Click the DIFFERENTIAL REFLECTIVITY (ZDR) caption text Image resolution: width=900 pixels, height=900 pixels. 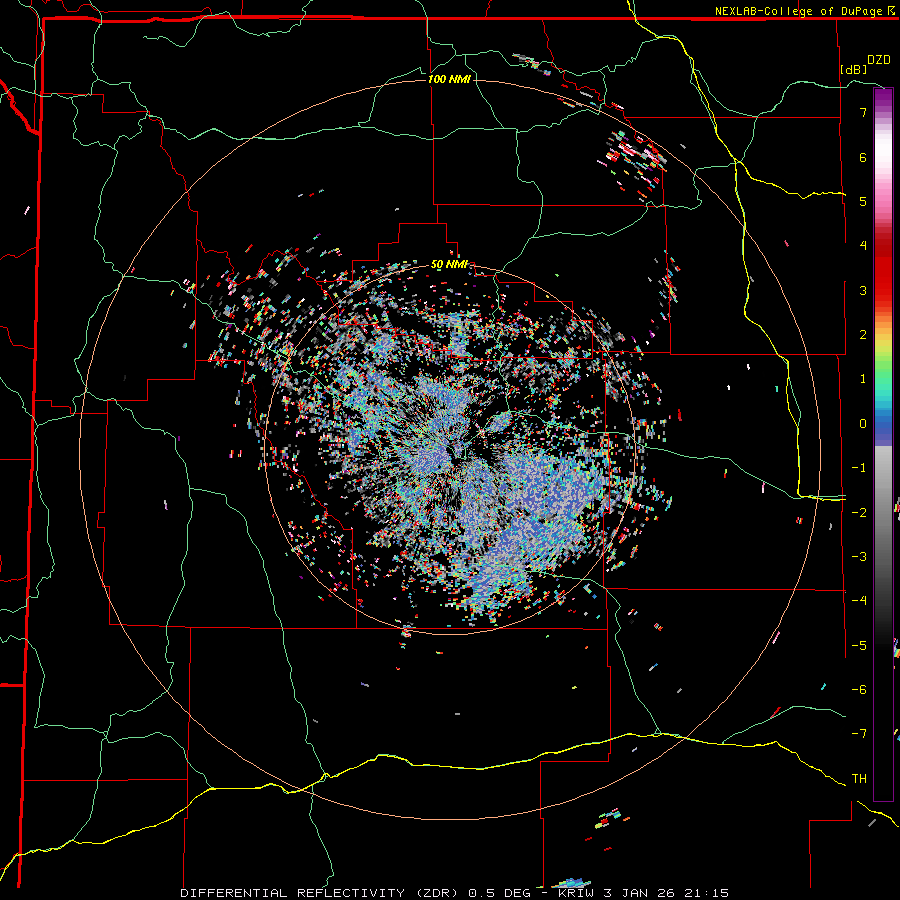[x=320, y=893]
